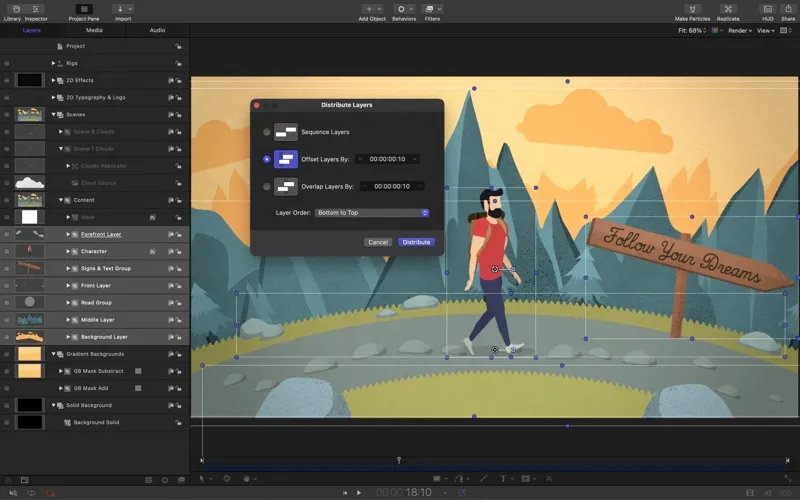Select the Background Solid layer
800x500 pixels.
95,422
